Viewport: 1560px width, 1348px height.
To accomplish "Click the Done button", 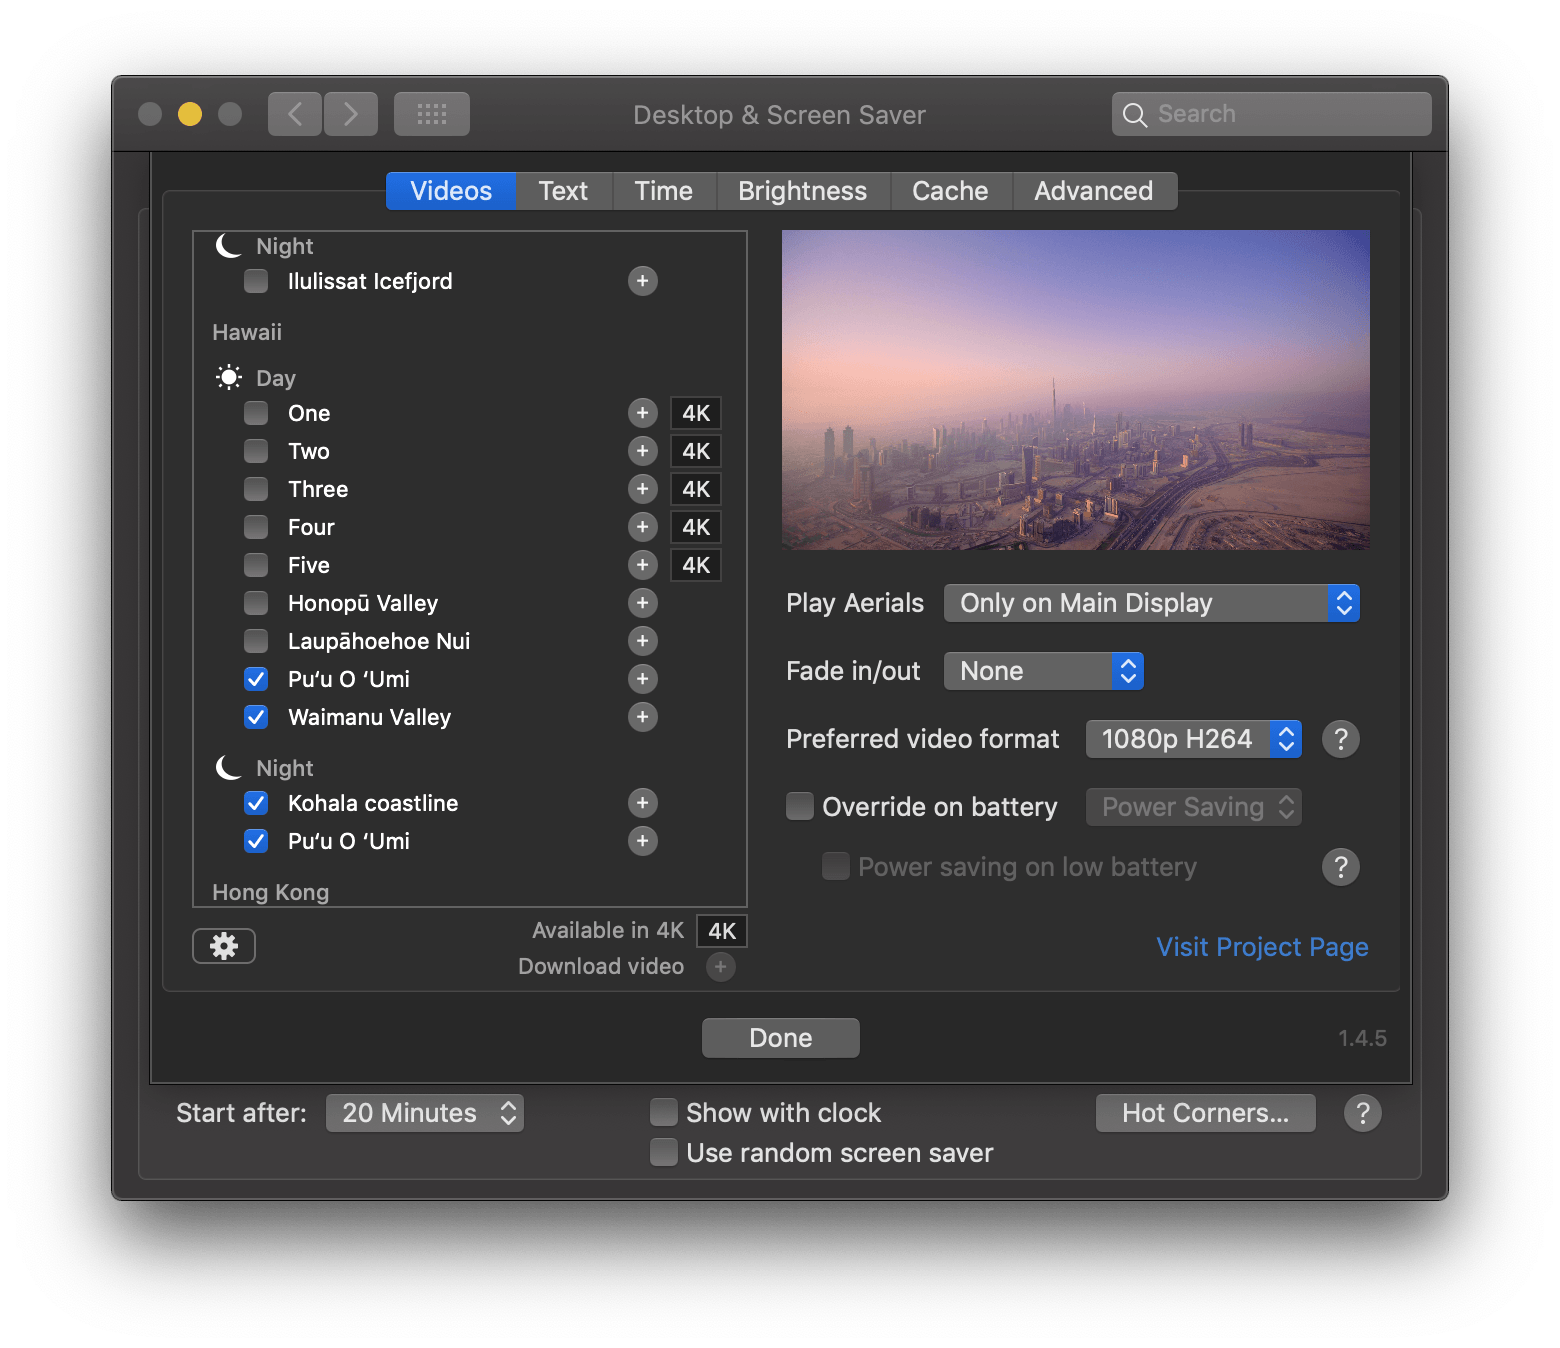I will [x=781, y=1038].
